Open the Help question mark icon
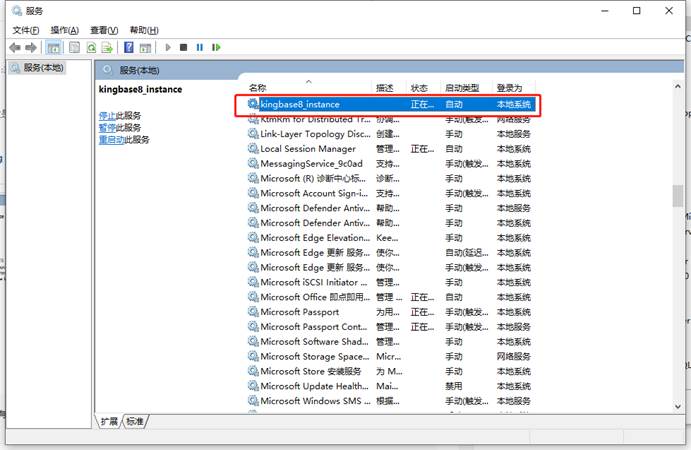Viewport: 691px width, 450px height. (x=129, y=47)
